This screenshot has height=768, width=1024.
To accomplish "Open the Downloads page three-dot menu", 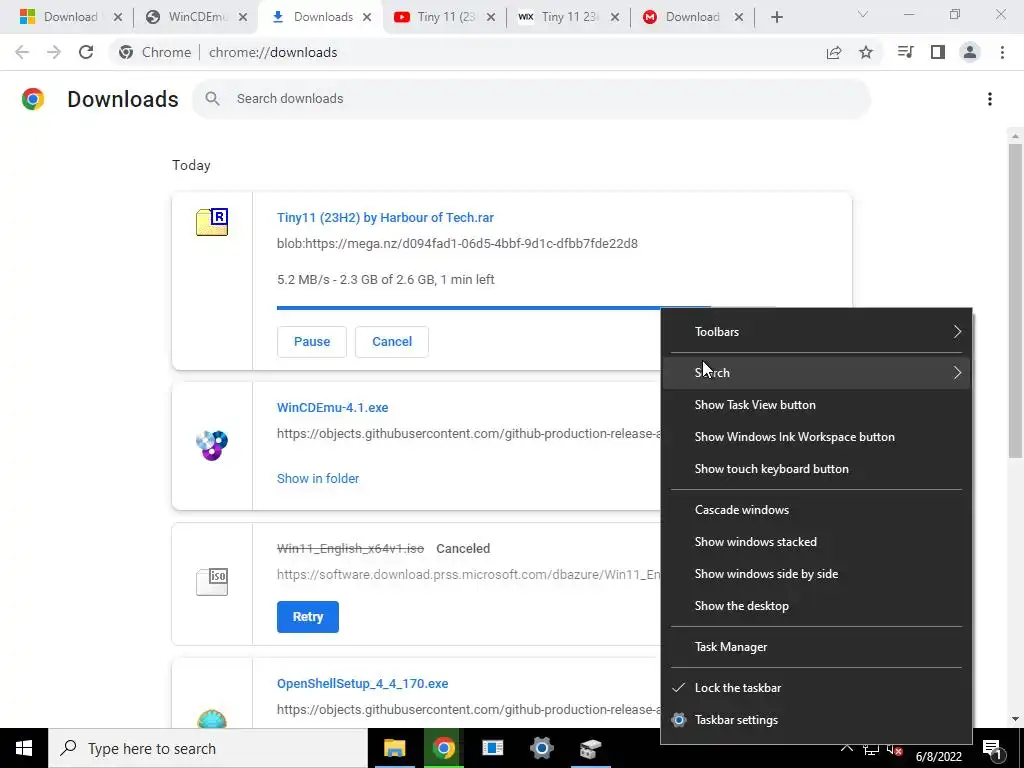I will coord(990,99).
